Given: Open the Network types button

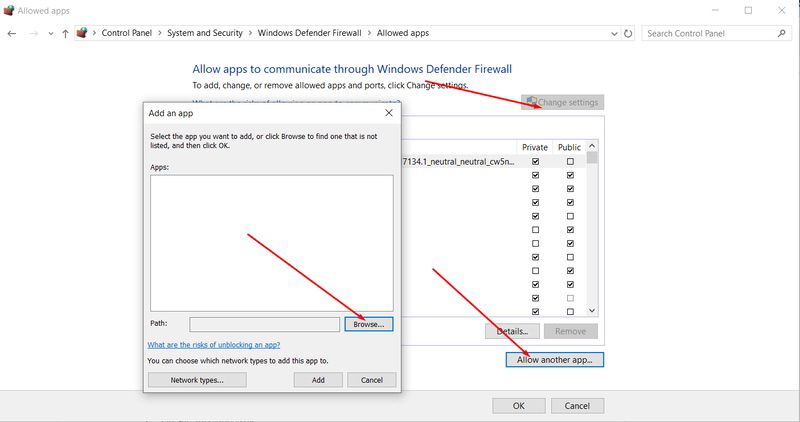Looking at the screenshot, I should point(197,380).
